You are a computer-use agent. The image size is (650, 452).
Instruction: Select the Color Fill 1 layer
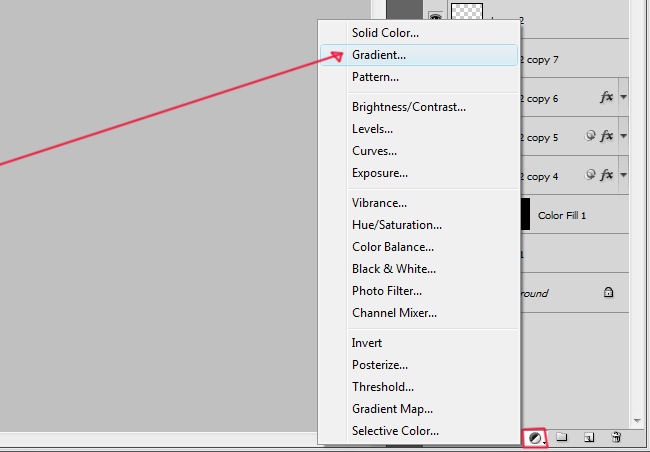pyautogui.click(x=575, y=214)
